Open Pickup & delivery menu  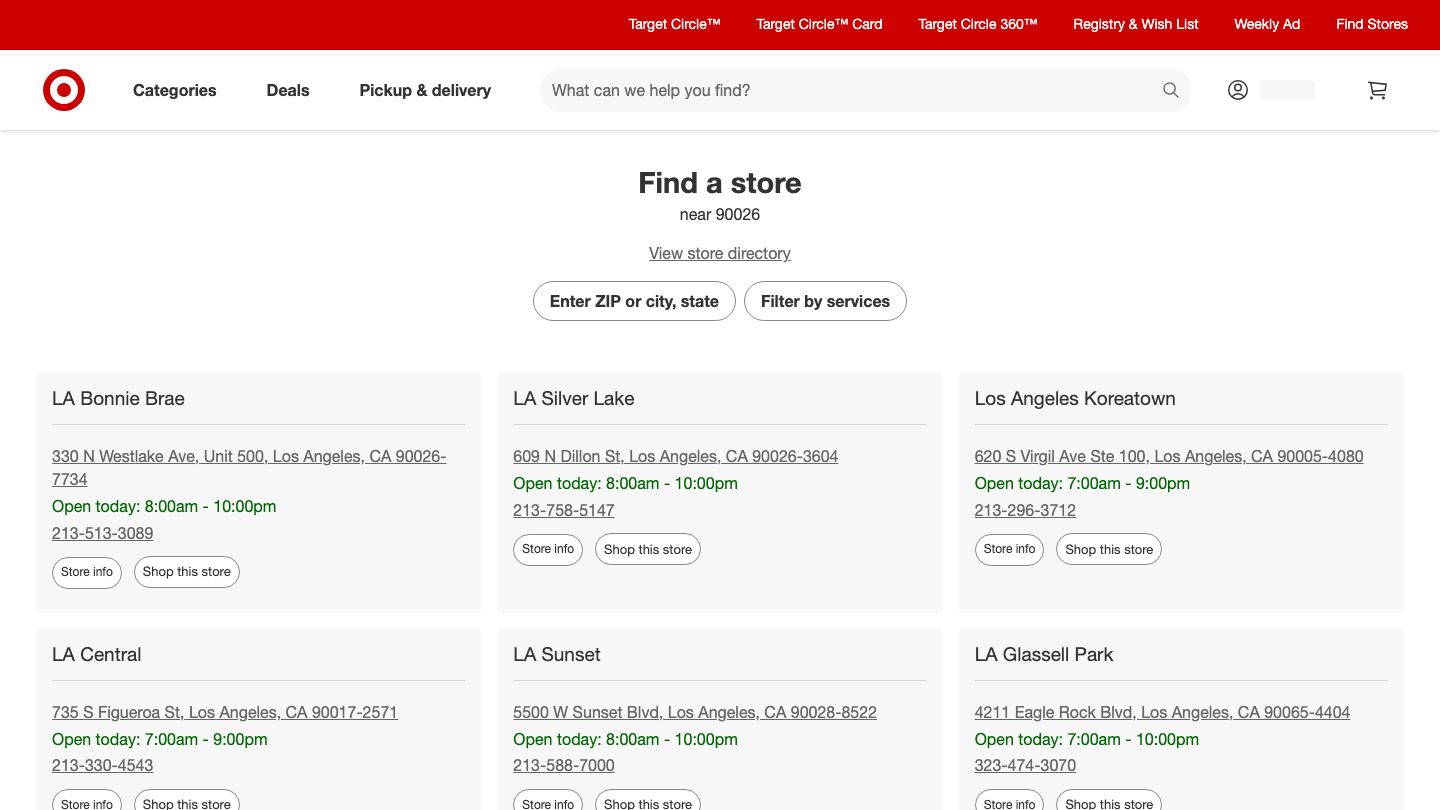pos(425,90)
